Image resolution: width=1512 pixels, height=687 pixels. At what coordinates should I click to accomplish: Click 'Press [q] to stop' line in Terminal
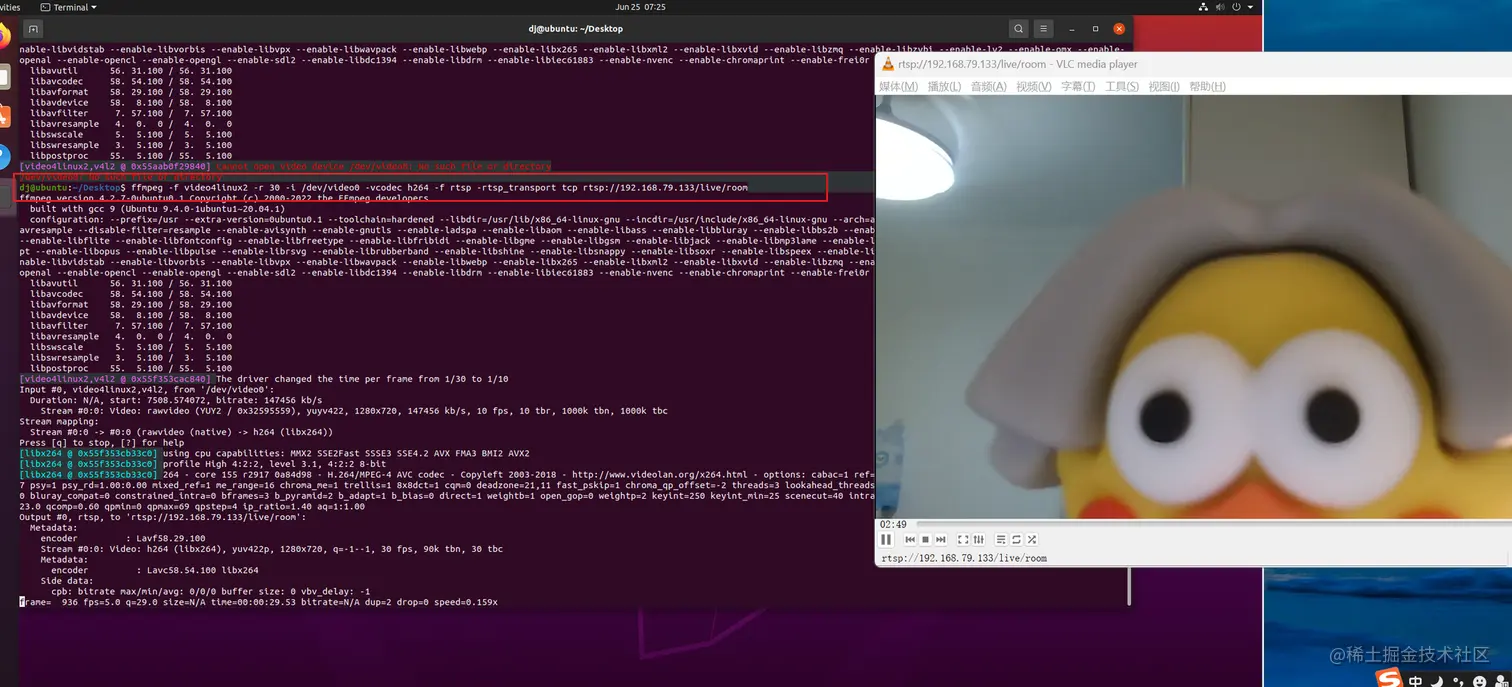[102, 442]
